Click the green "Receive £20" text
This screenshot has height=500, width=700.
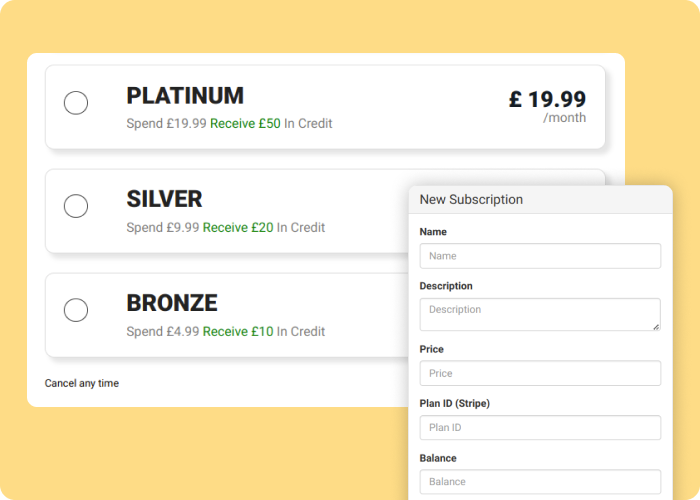(238, 228)
